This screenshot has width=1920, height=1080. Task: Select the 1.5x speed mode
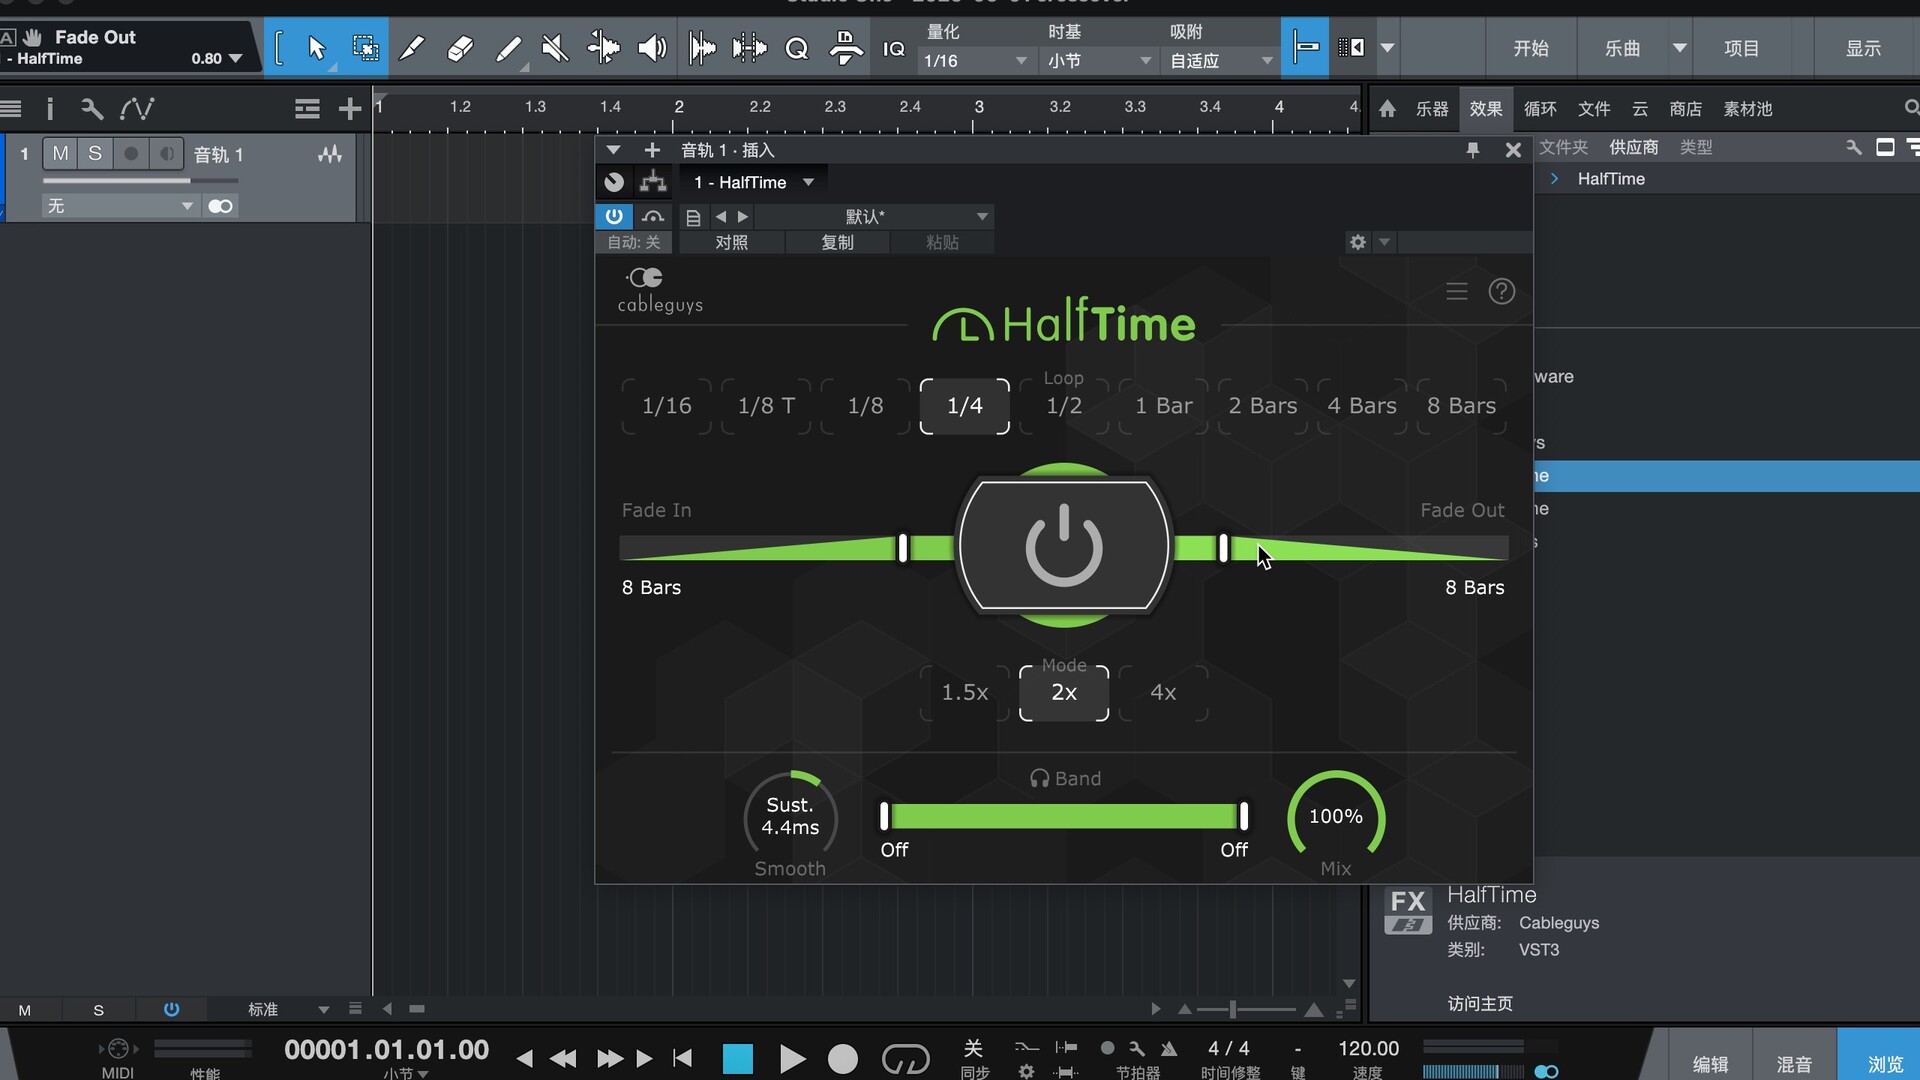[x=965, y=692]
